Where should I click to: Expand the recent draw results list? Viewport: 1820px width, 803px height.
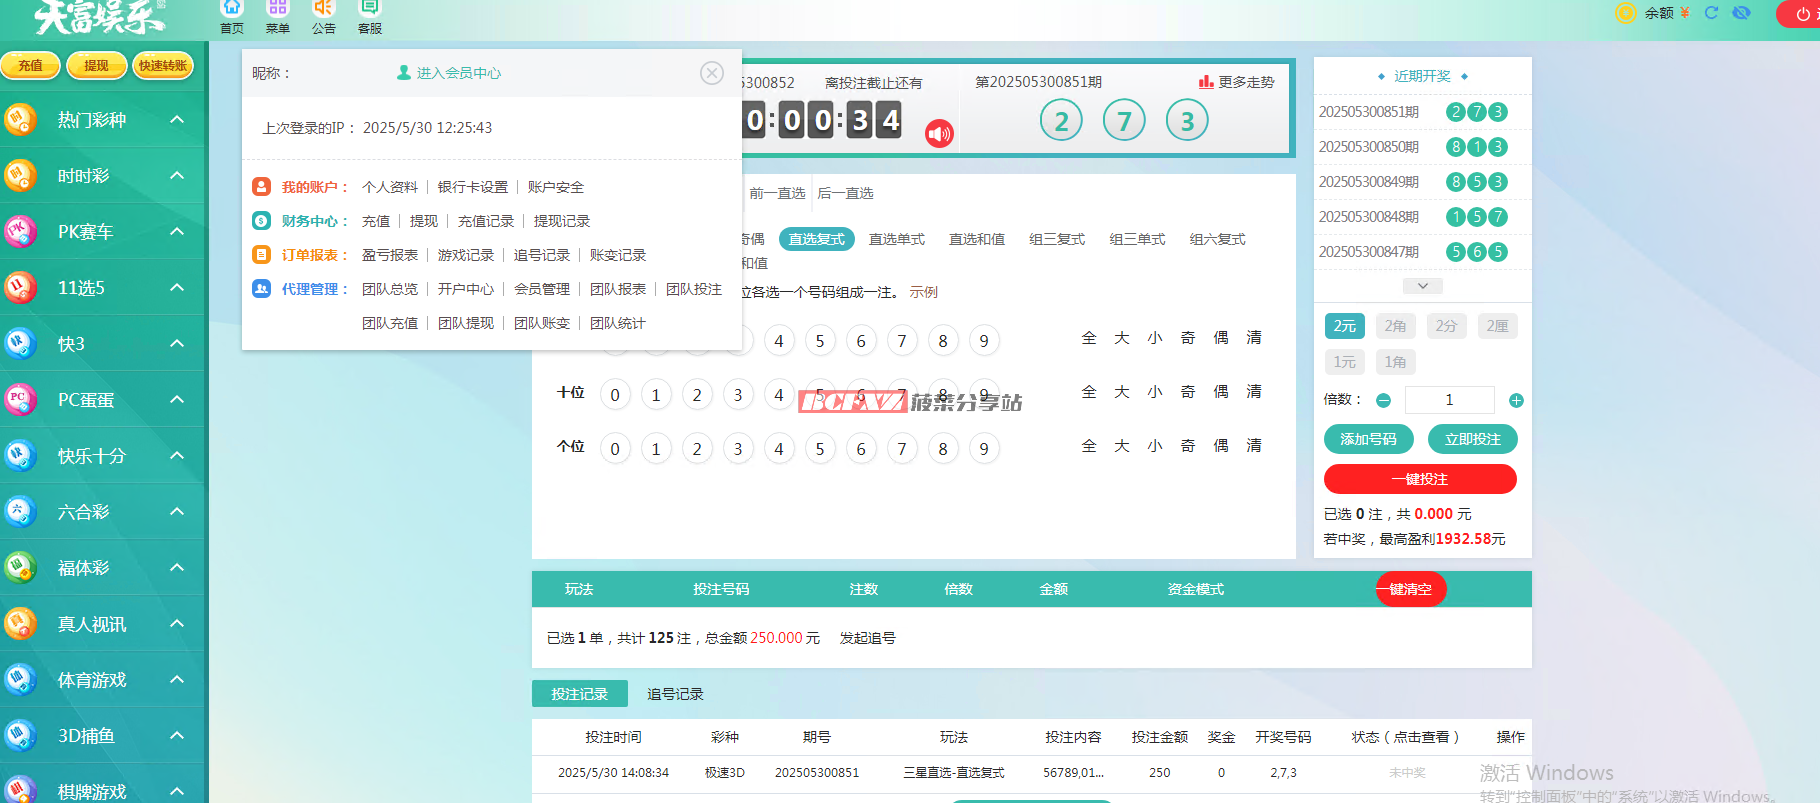coord(1422,286)
